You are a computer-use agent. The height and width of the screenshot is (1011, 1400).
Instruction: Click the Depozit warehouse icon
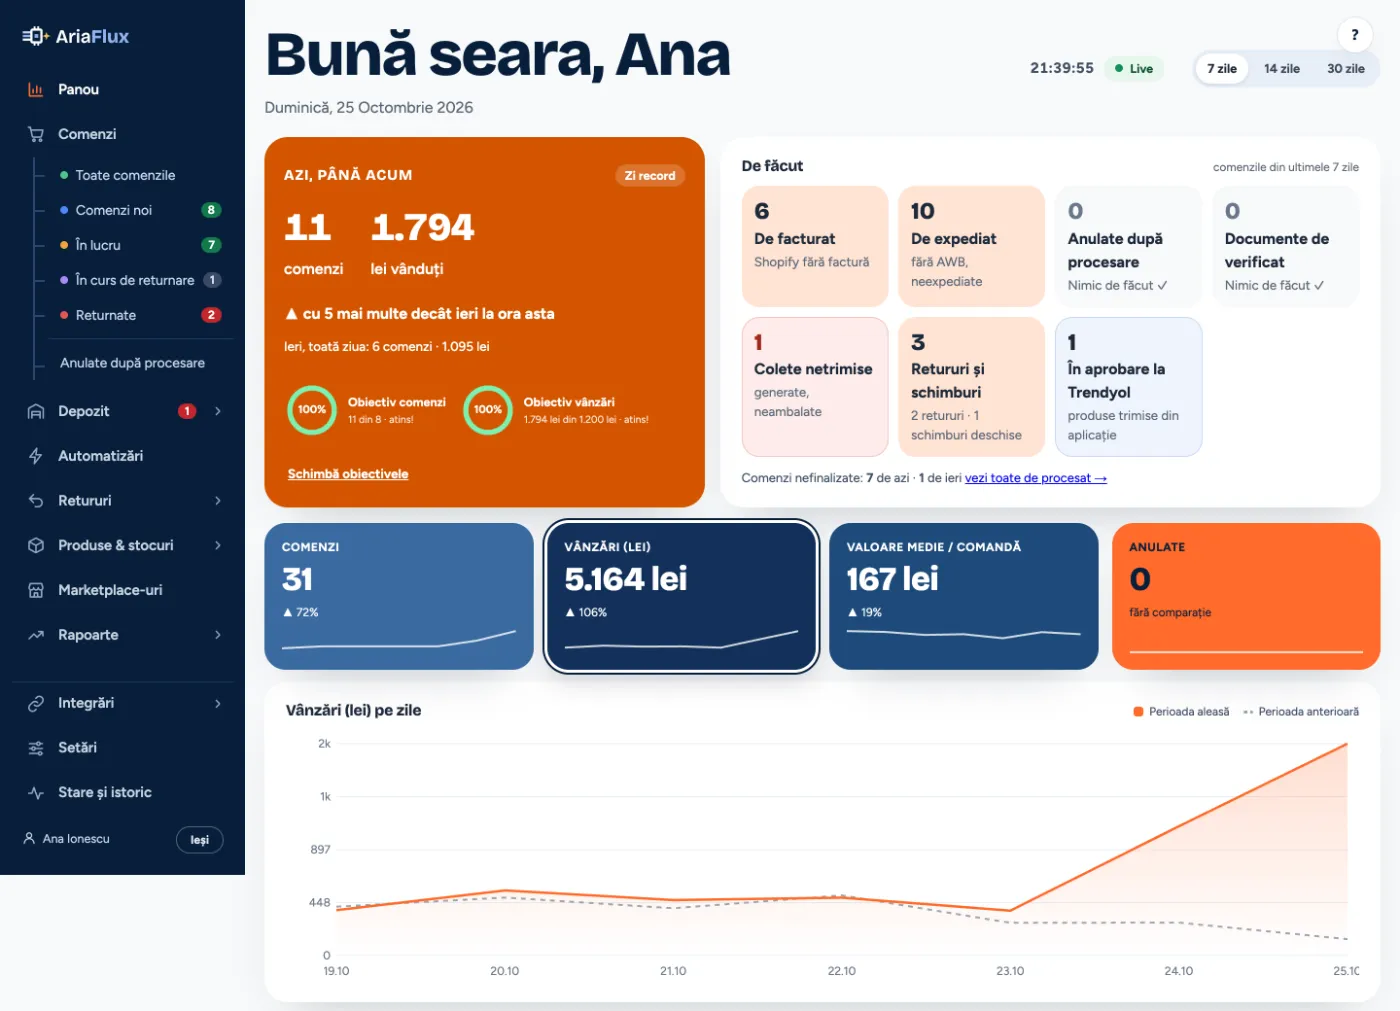[36, 411]
